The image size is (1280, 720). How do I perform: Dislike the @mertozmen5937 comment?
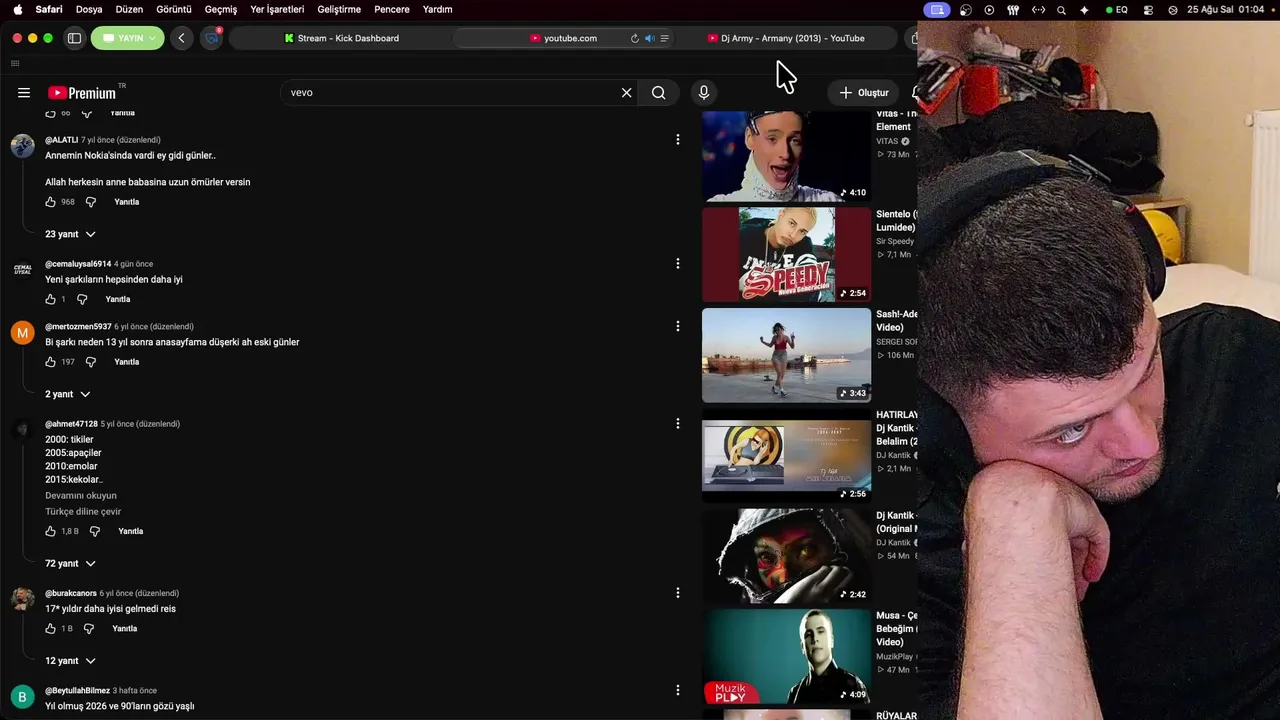(x=90, y=362)
